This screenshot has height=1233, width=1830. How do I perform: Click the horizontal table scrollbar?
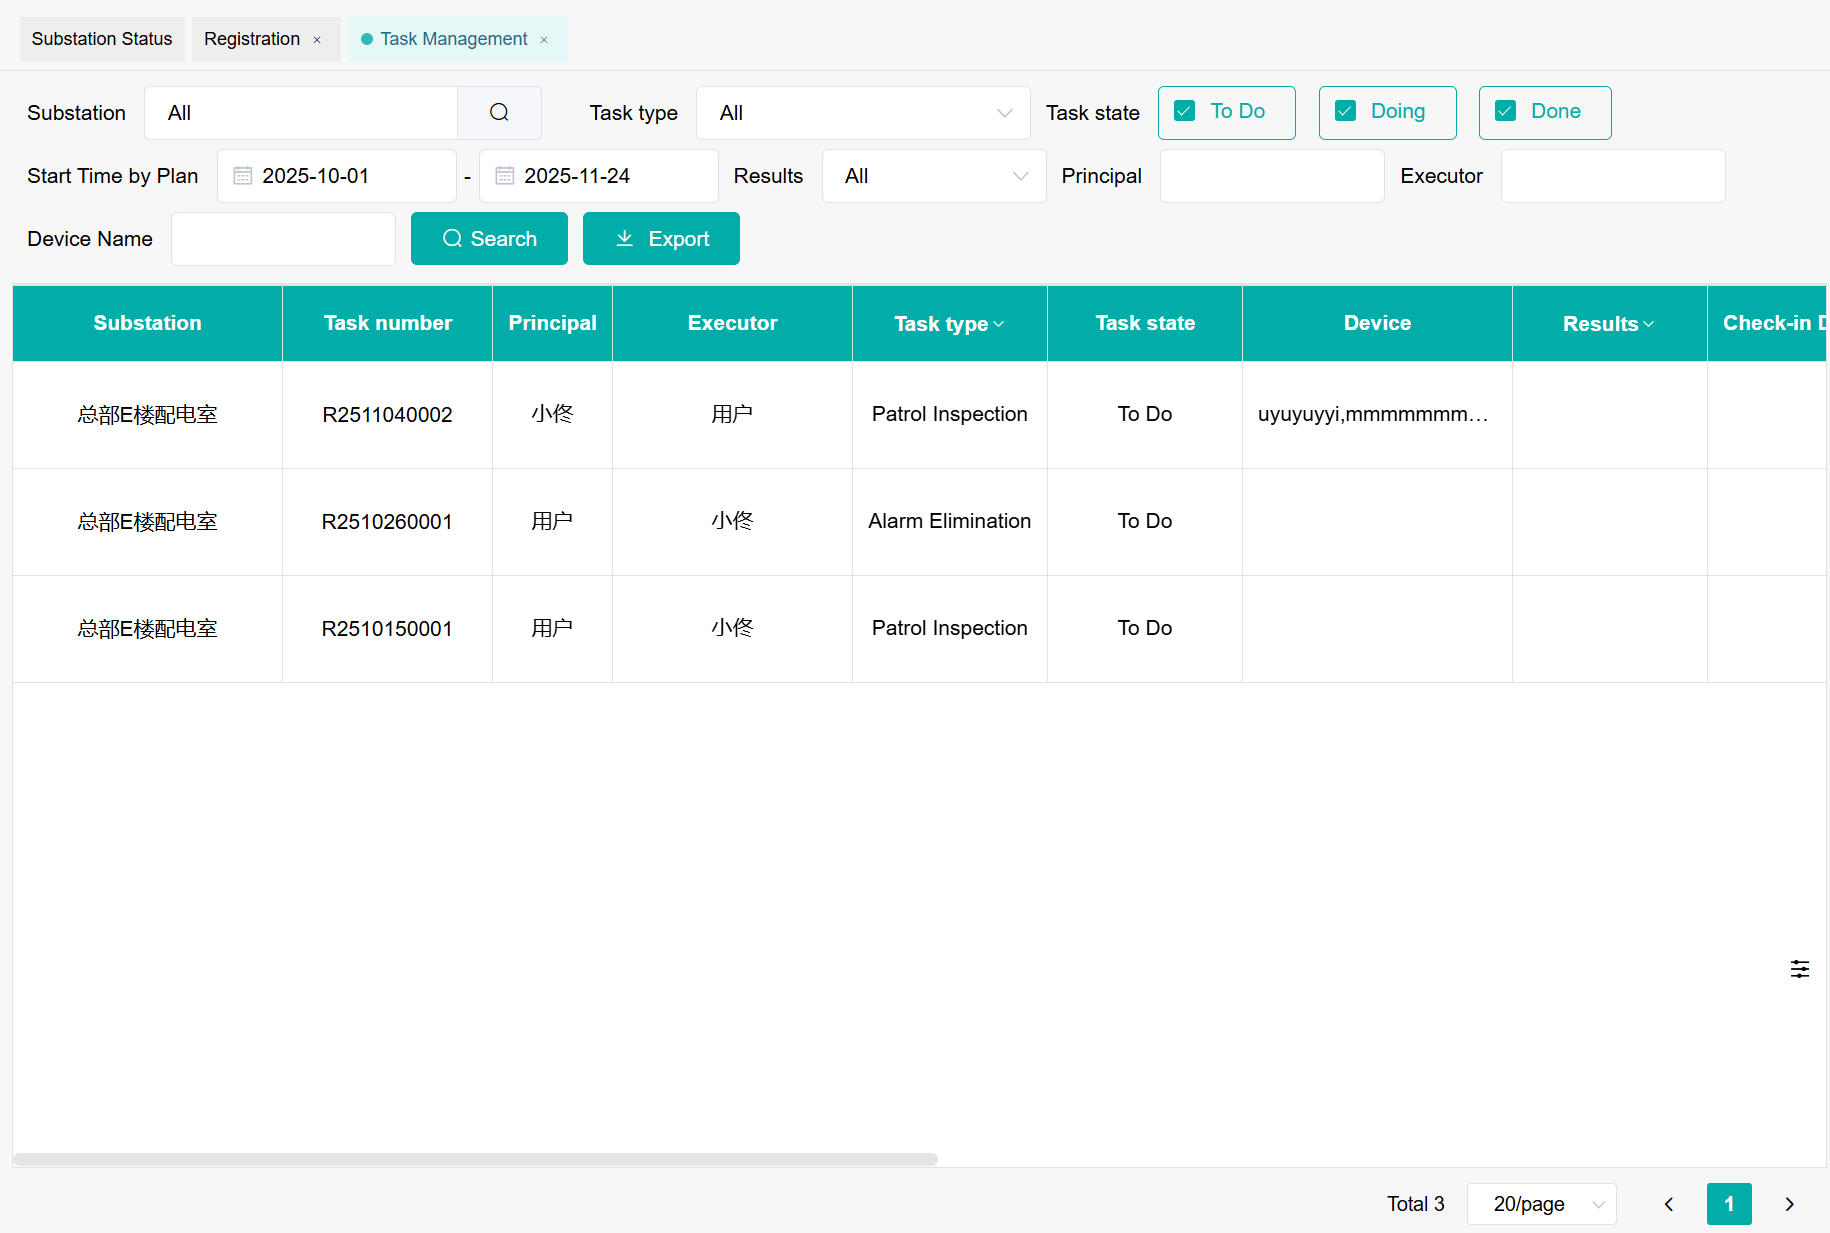(x=475, y=1159)
